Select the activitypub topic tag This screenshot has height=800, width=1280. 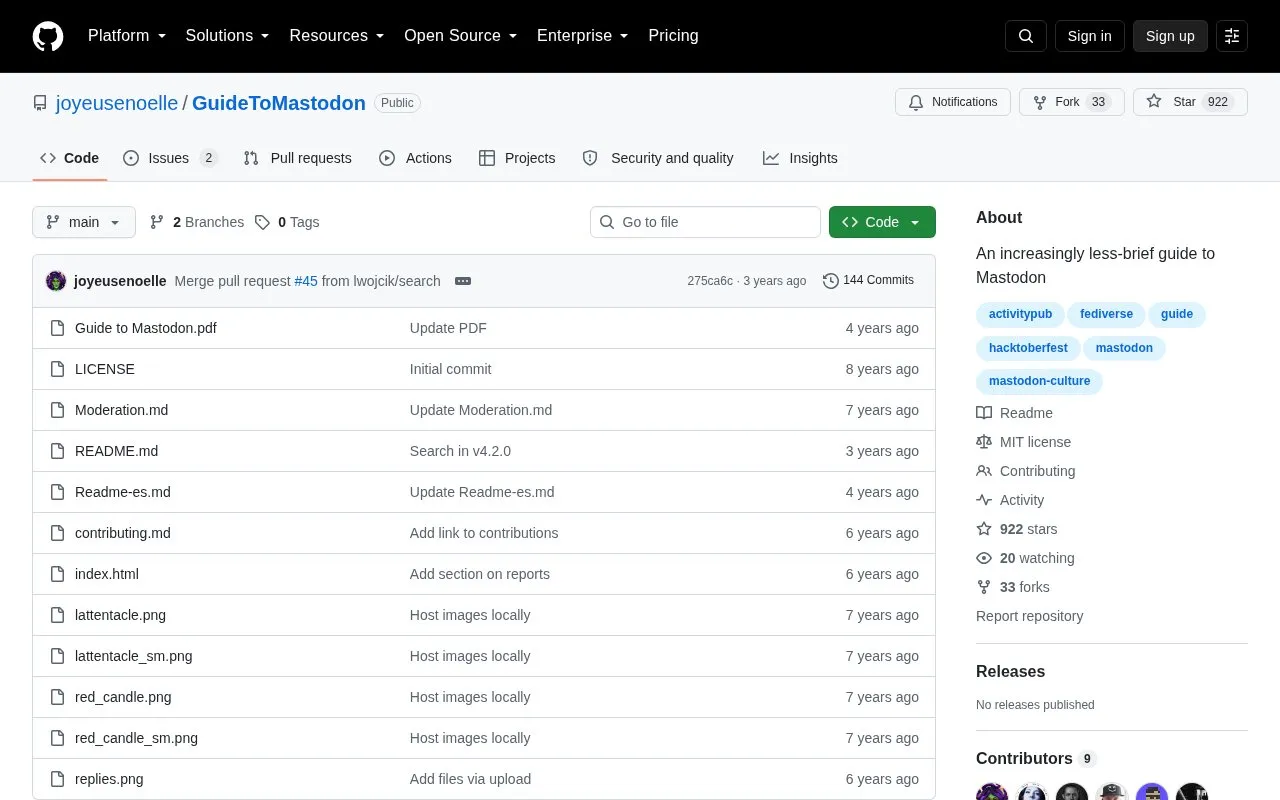coord(1020,315)
